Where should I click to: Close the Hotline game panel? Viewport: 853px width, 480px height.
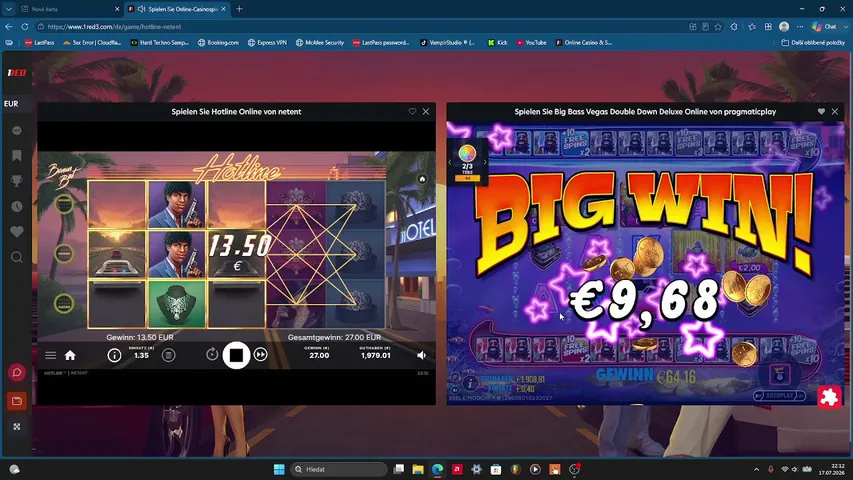point(426,111)
